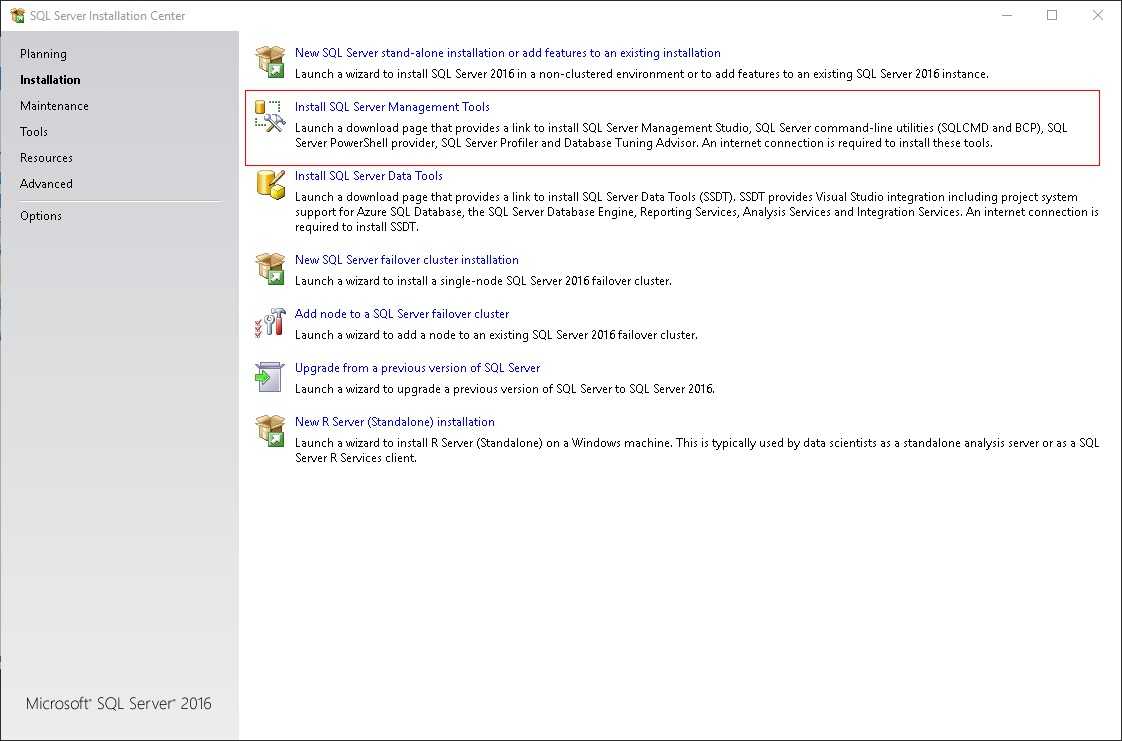This screenshot has width=1122, height=741.
Task: Click Upgrade from a previous version of SQL Server
Action: 417,368
